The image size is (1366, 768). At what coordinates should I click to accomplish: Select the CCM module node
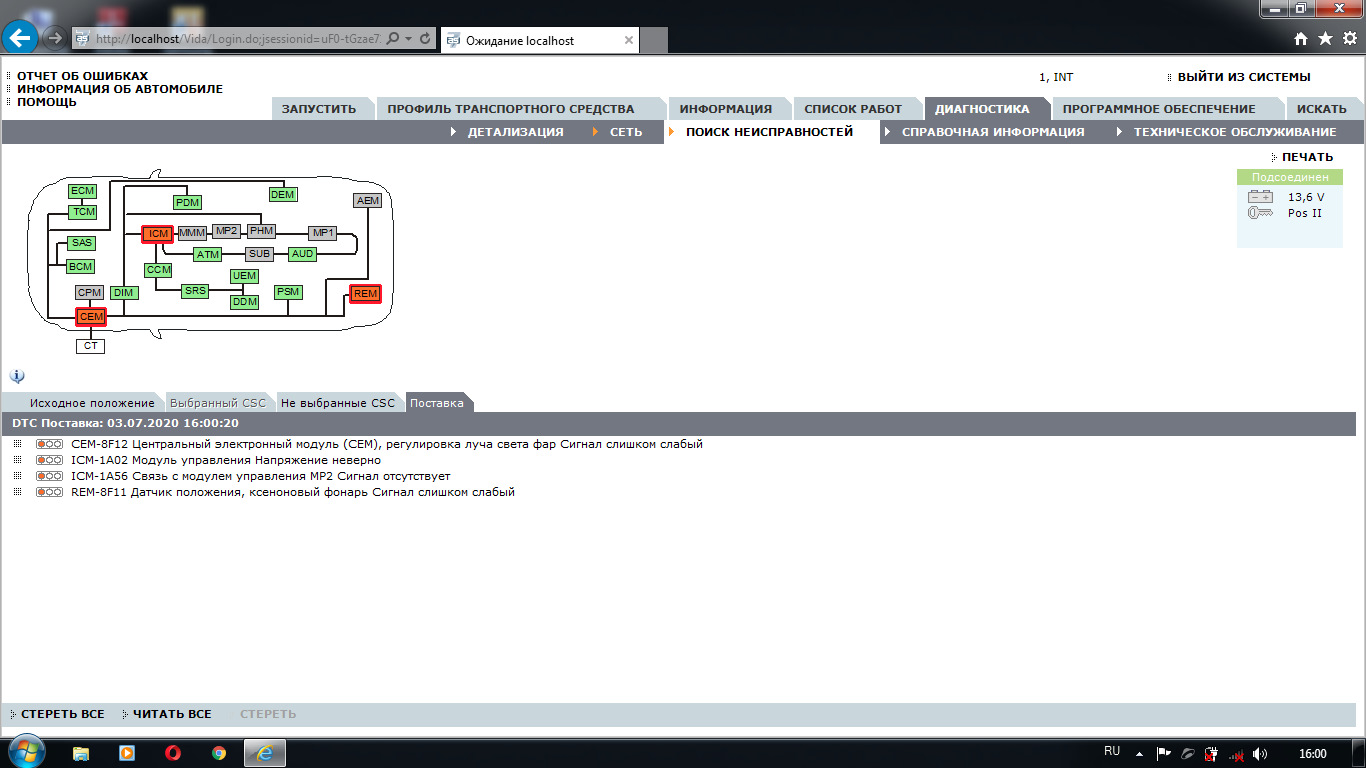pos(159,270)
